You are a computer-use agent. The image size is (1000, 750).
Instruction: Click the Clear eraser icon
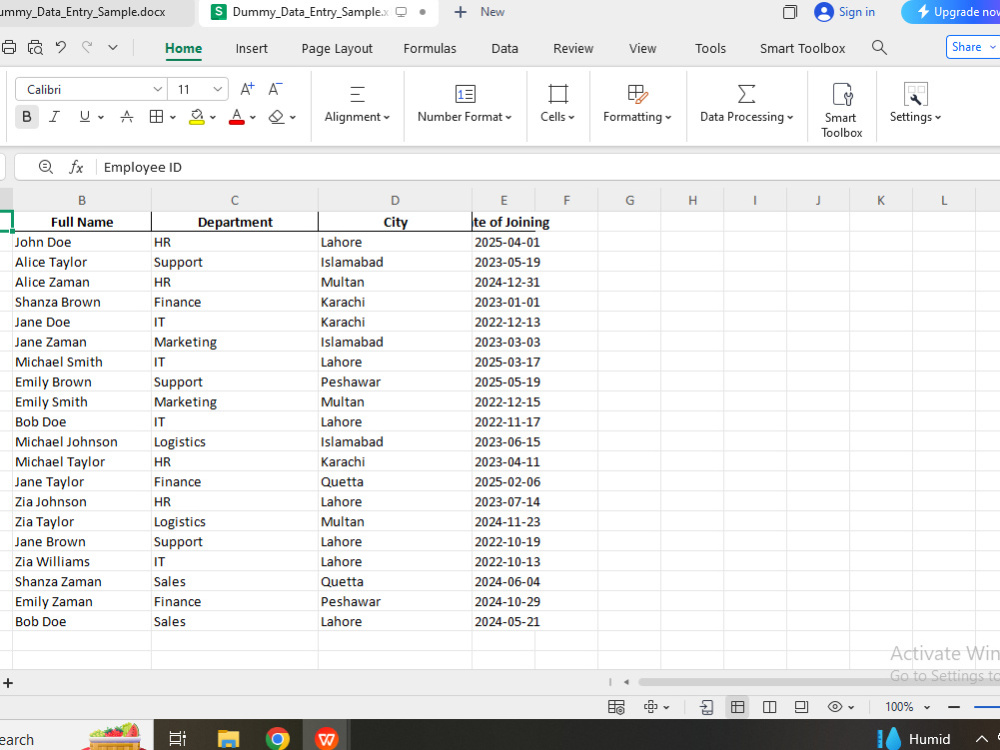[x=276, y=117]
